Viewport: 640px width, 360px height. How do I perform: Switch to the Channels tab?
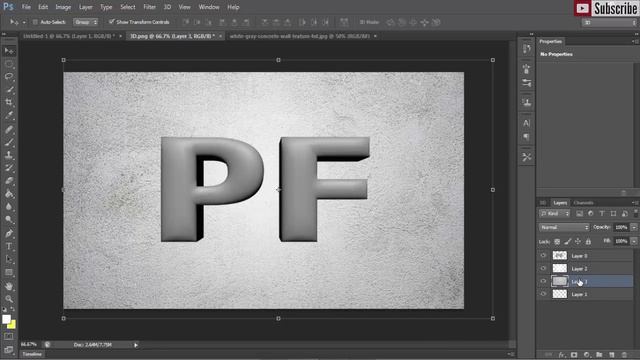pos(583,203)
